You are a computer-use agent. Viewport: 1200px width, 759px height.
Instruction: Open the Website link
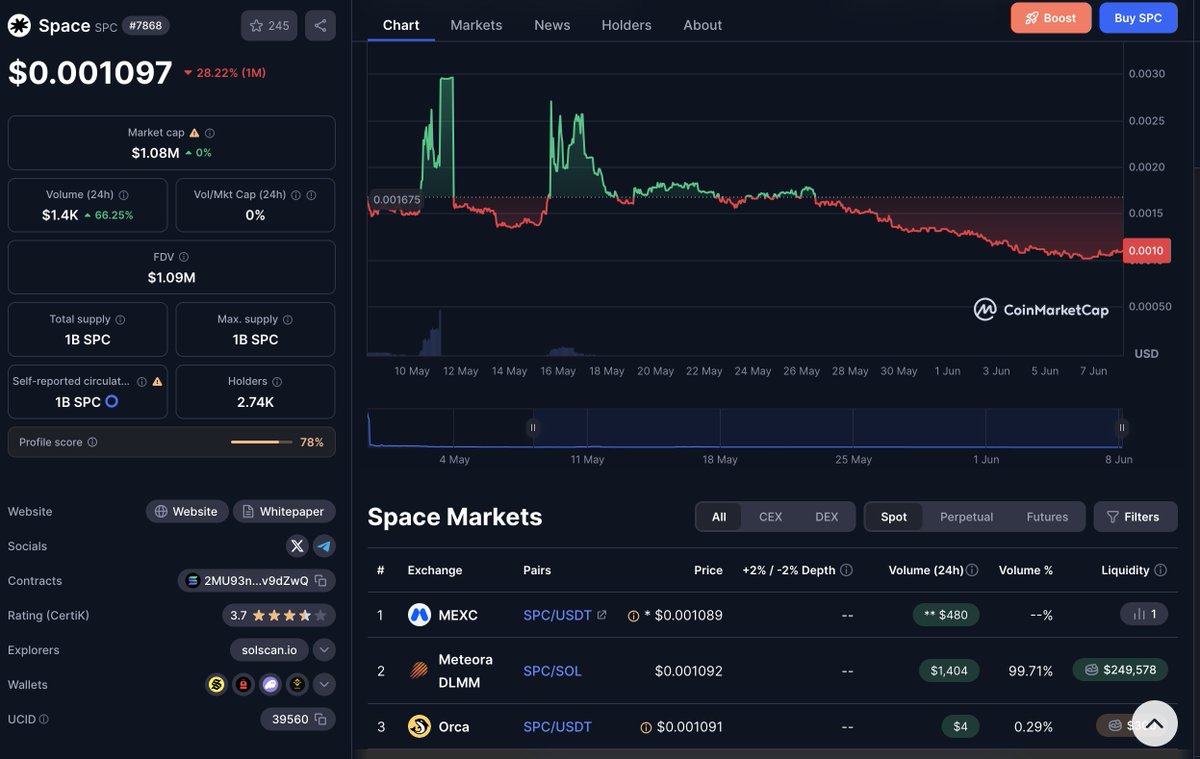(187, 511)
